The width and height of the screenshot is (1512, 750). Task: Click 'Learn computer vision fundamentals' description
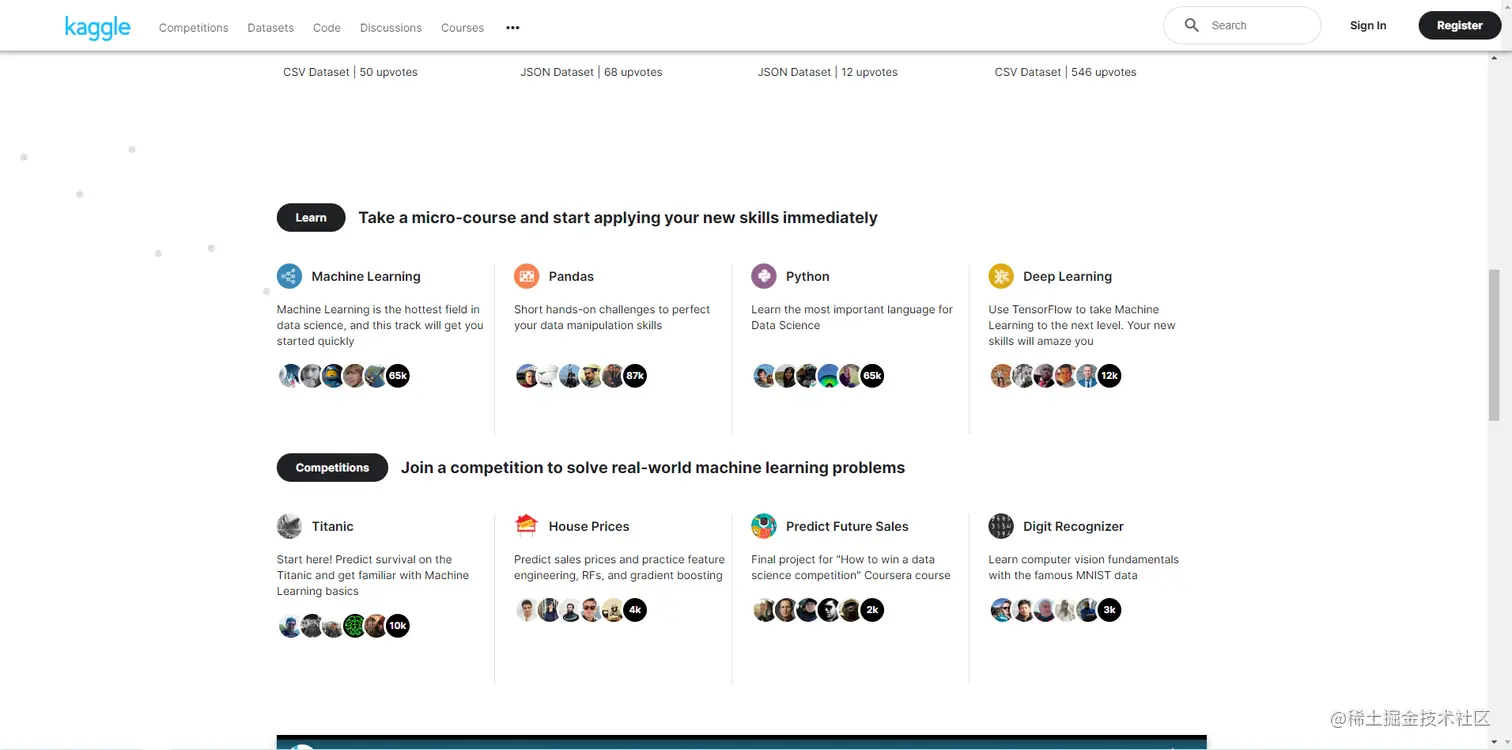click(x=1084, y=568)
